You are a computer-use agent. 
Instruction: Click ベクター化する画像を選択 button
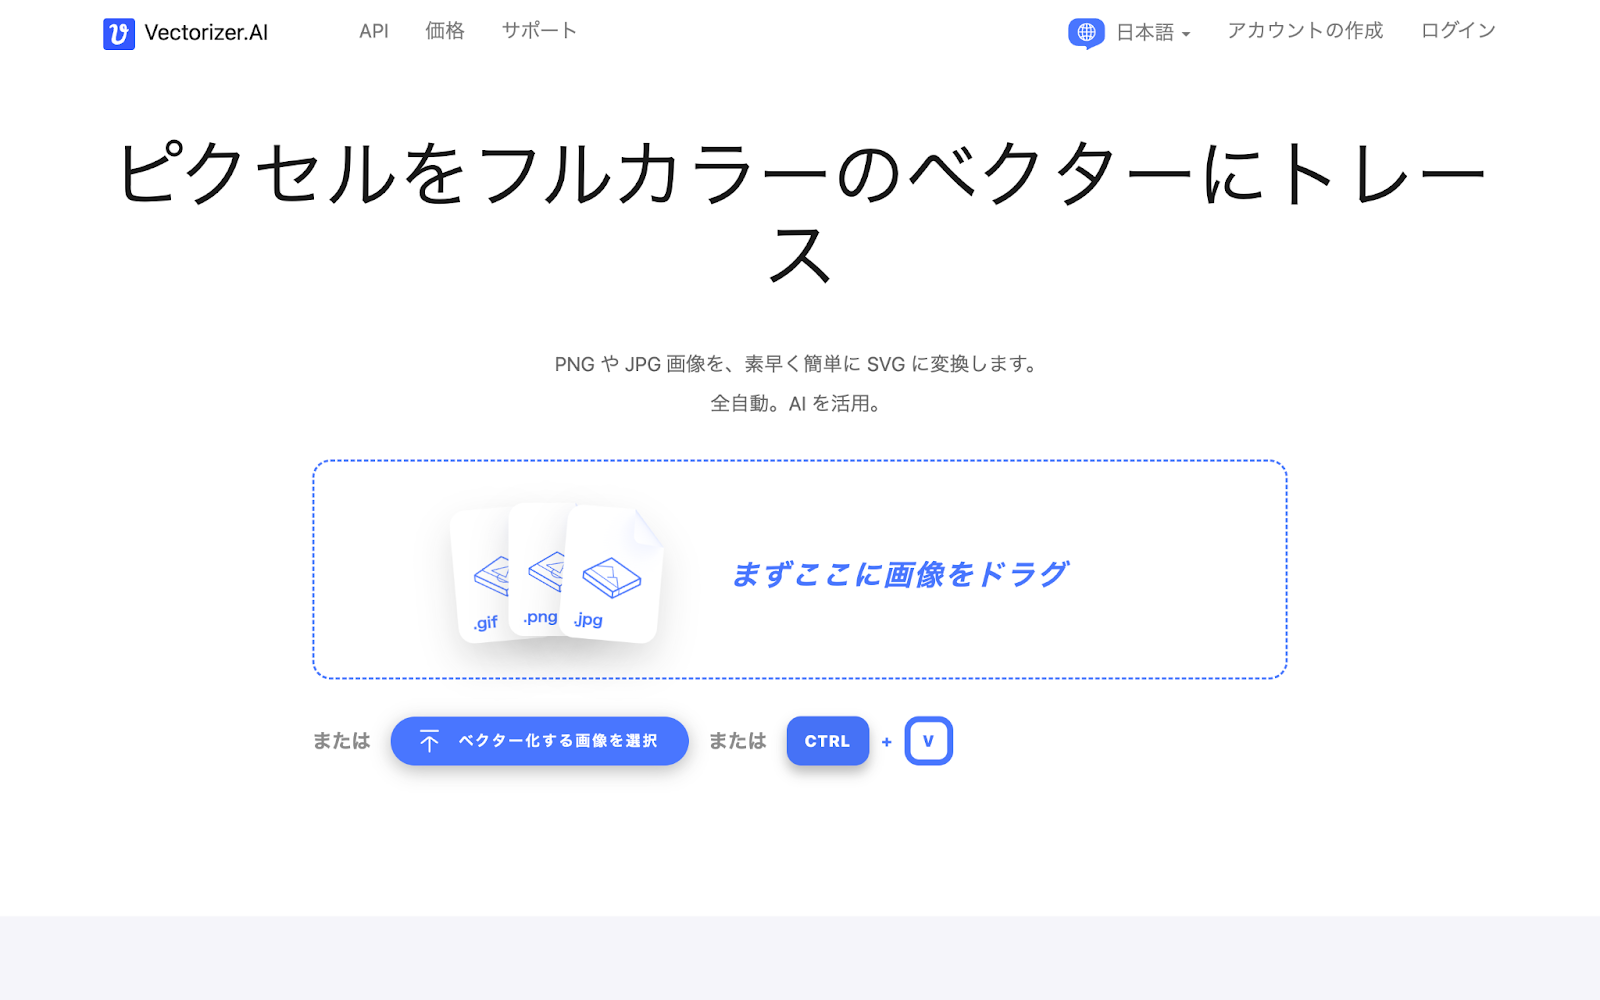pos(539,741)
